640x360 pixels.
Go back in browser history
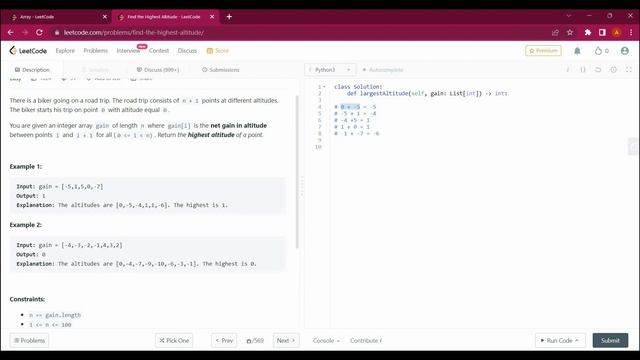click(11, 32)
